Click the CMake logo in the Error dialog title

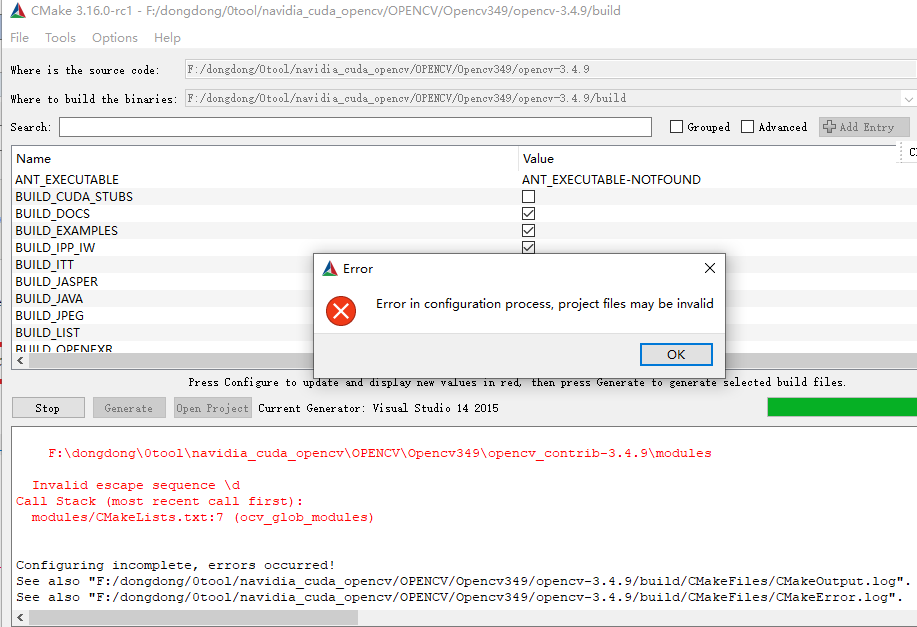click(x=330, y=268)
